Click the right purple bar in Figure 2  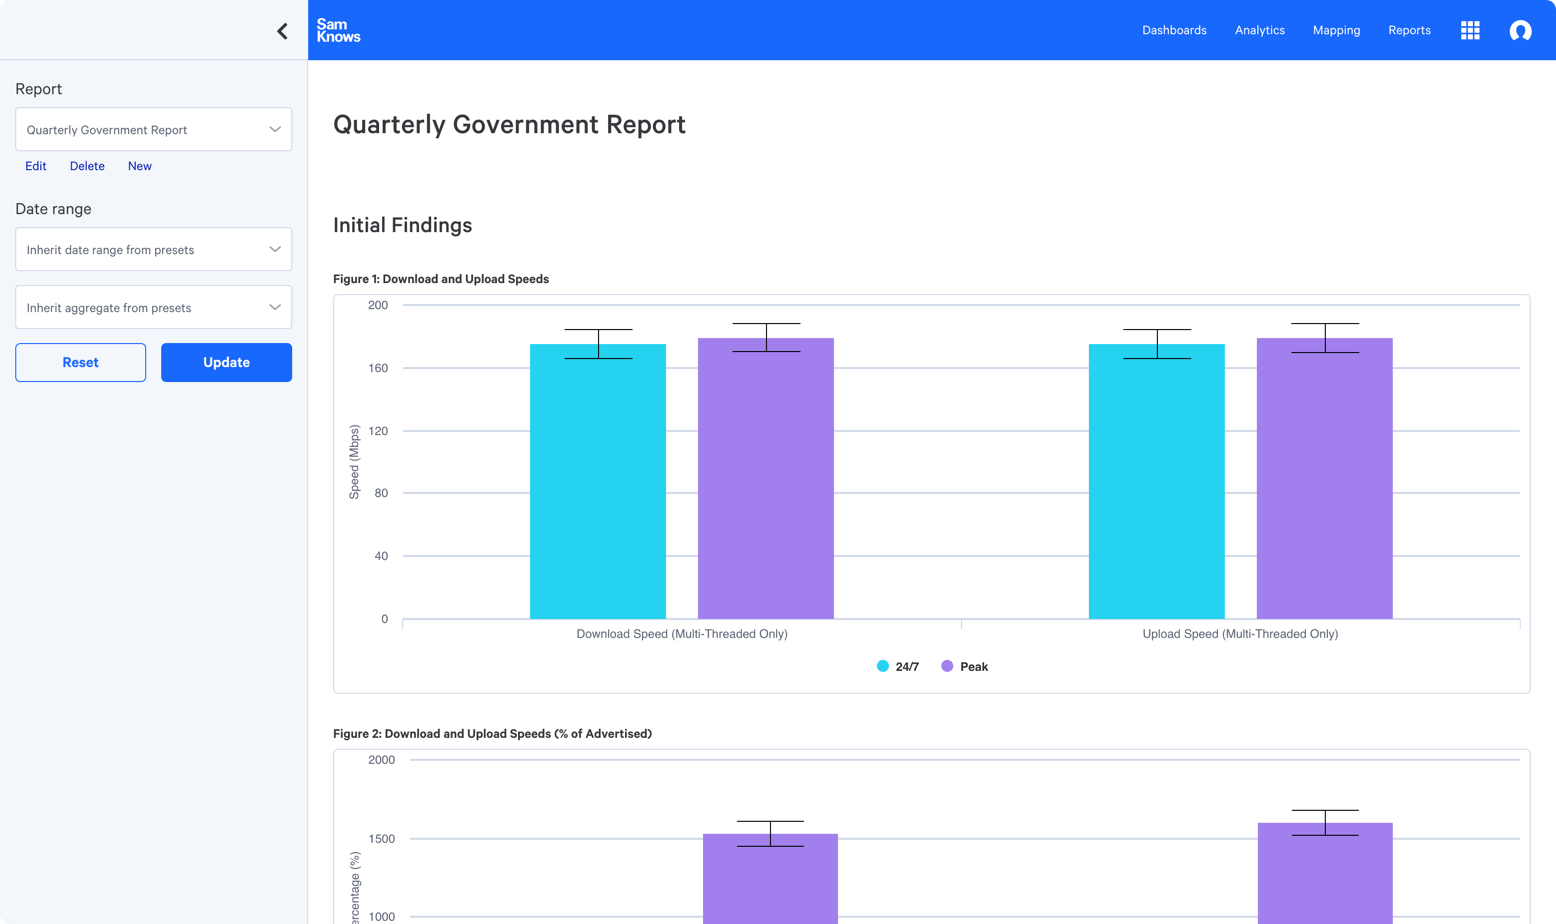coord(1325,873)
